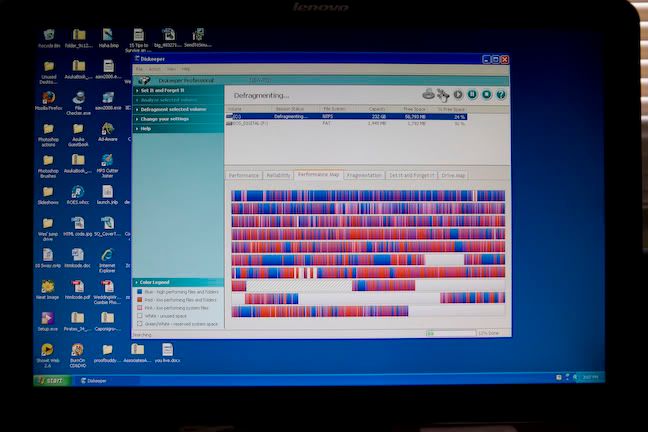Select the Performance Map tab
Viewport: 648px width, 432px height.
coord(318,174)
